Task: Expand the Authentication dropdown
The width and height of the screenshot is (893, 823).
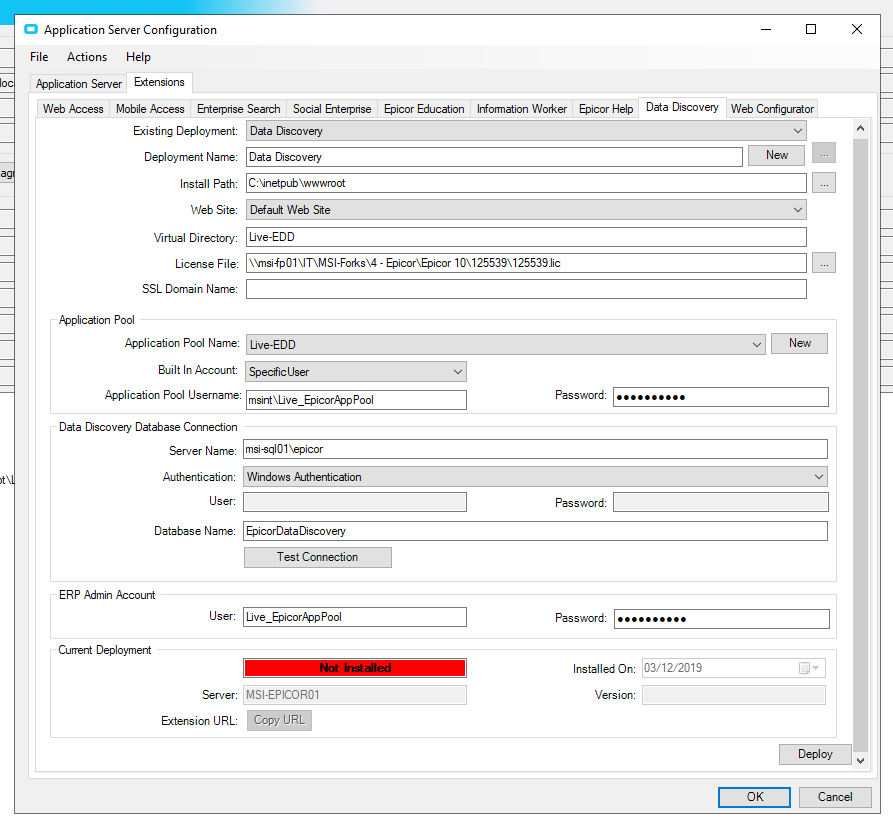Action: (x=535, y=477)
